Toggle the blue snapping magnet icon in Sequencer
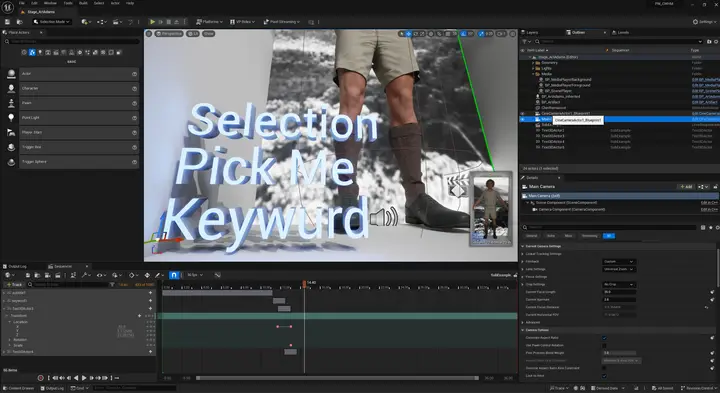The width and height of the screenshot is (720, 393). coord(174,275)
